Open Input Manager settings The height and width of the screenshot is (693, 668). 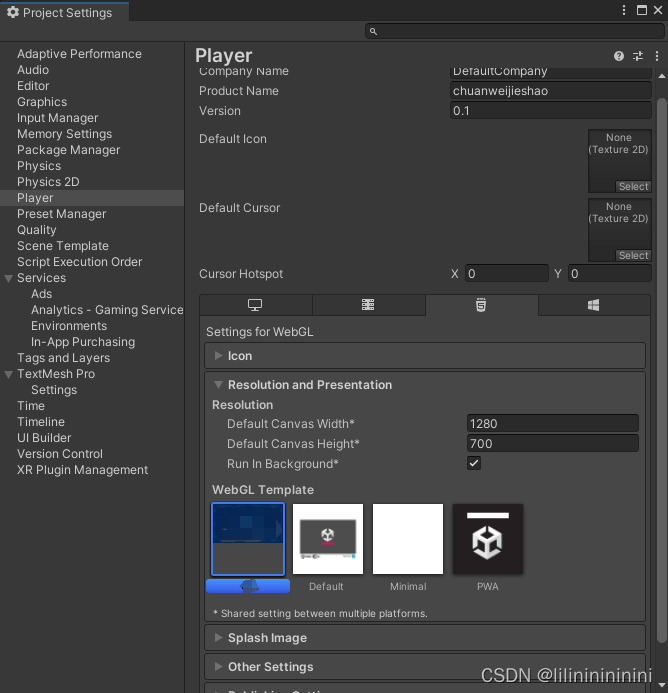pos(57,118)
